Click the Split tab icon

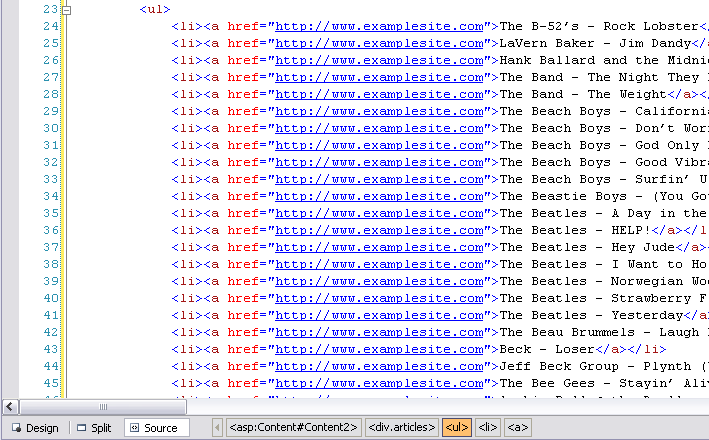82,427
